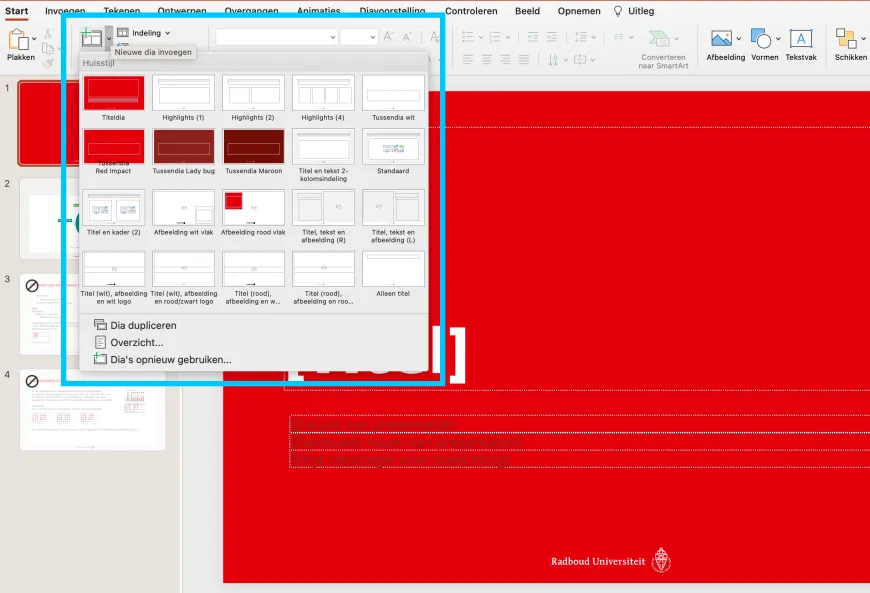Open the Invoegen tab
The height and width of the screenshot is (593, 870).
(65, 11)
